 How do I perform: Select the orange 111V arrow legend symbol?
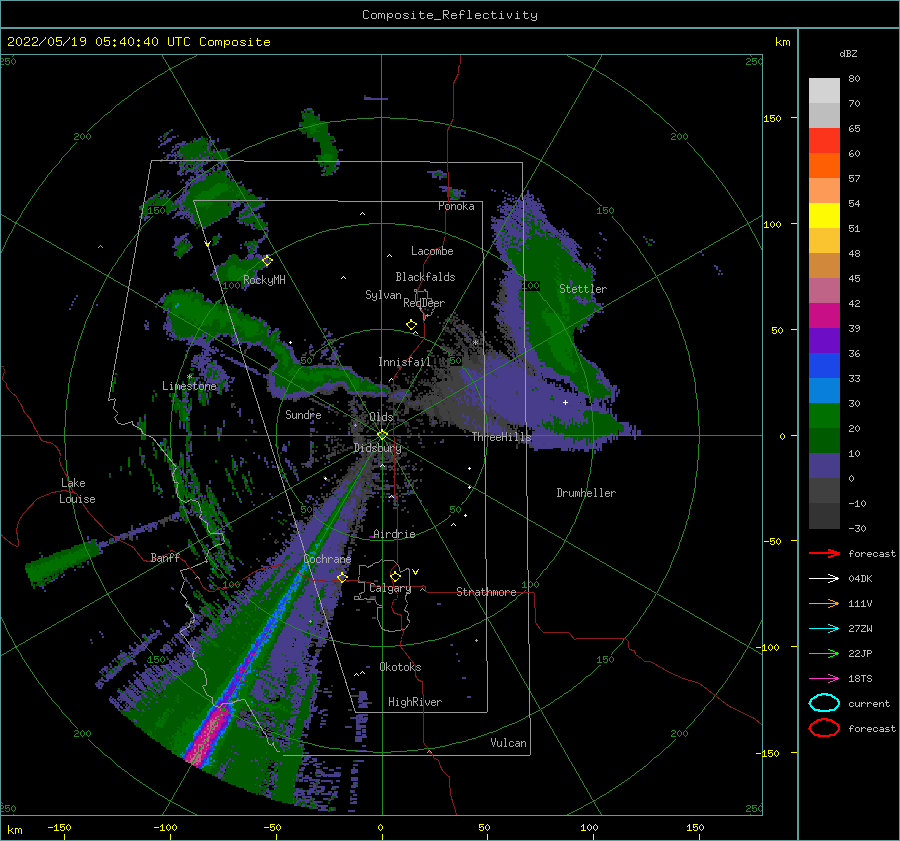tap(824, 603)
